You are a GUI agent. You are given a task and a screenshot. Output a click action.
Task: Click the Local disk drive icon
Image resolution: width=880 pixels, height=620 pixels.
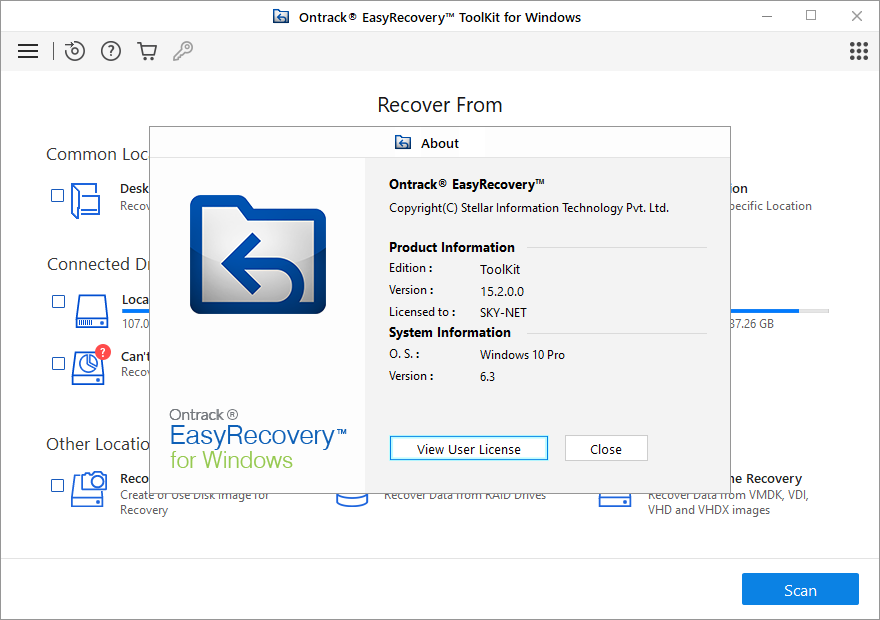coord(92,311)
